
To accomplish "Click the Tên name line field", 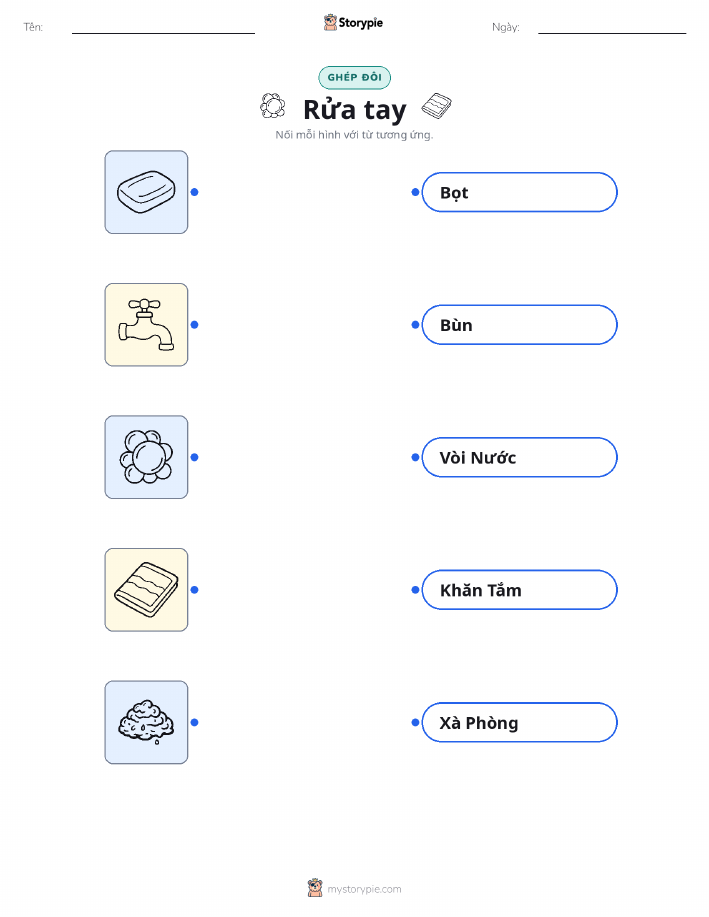I will tap(163, 27).
